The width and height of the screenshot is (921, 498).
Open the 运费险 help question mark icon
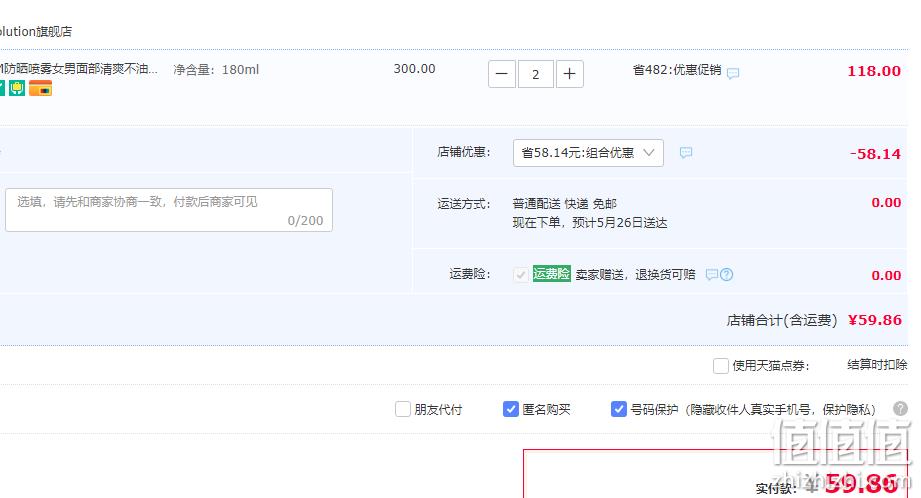pyautogui.click(x=727, y=274)
